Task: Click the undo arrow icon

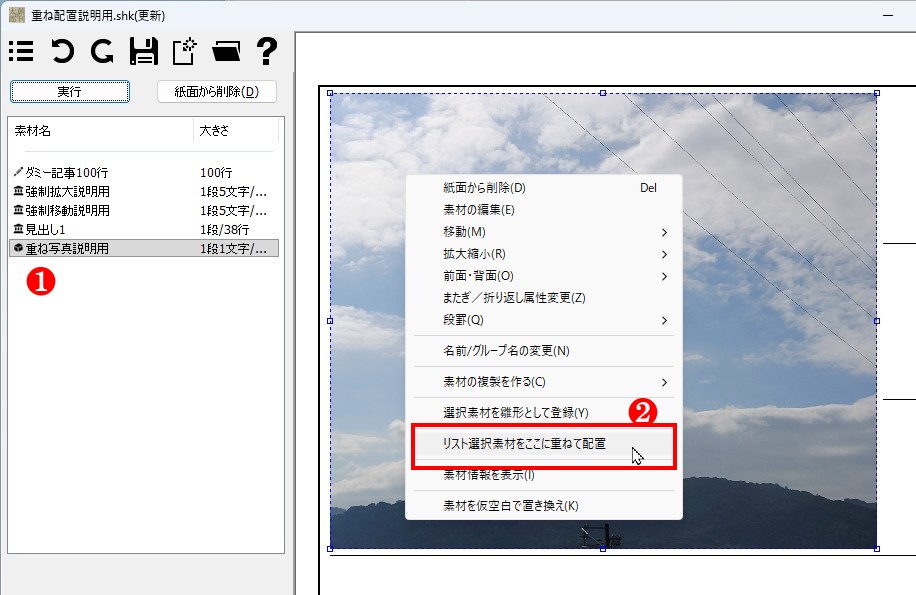Action: tap(62, 51)
